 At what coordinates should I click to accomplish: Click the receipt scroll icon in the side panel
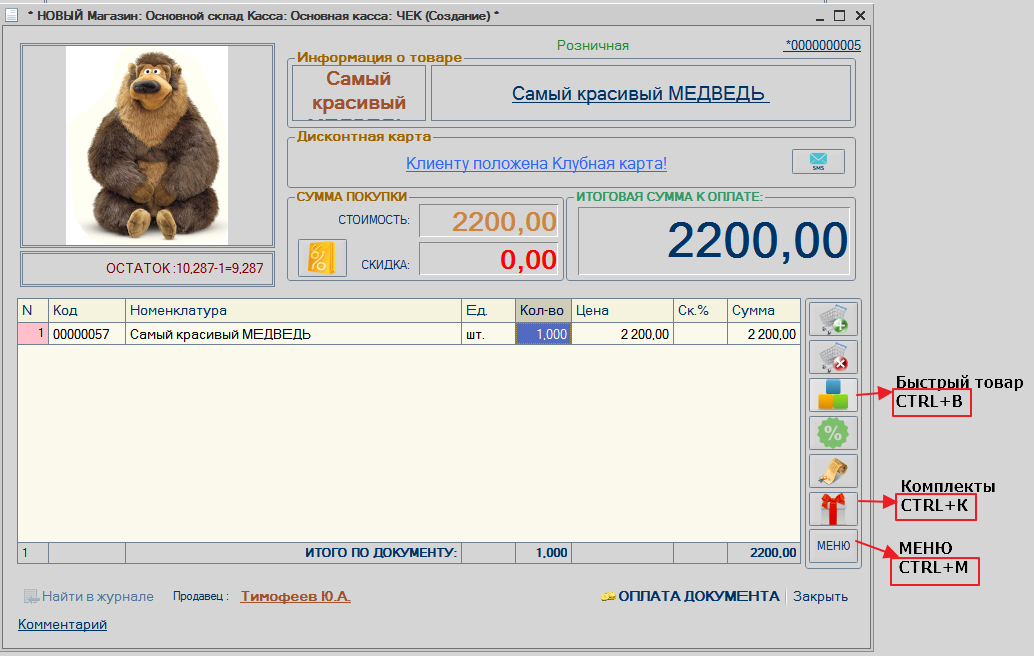tap(834, 471)
